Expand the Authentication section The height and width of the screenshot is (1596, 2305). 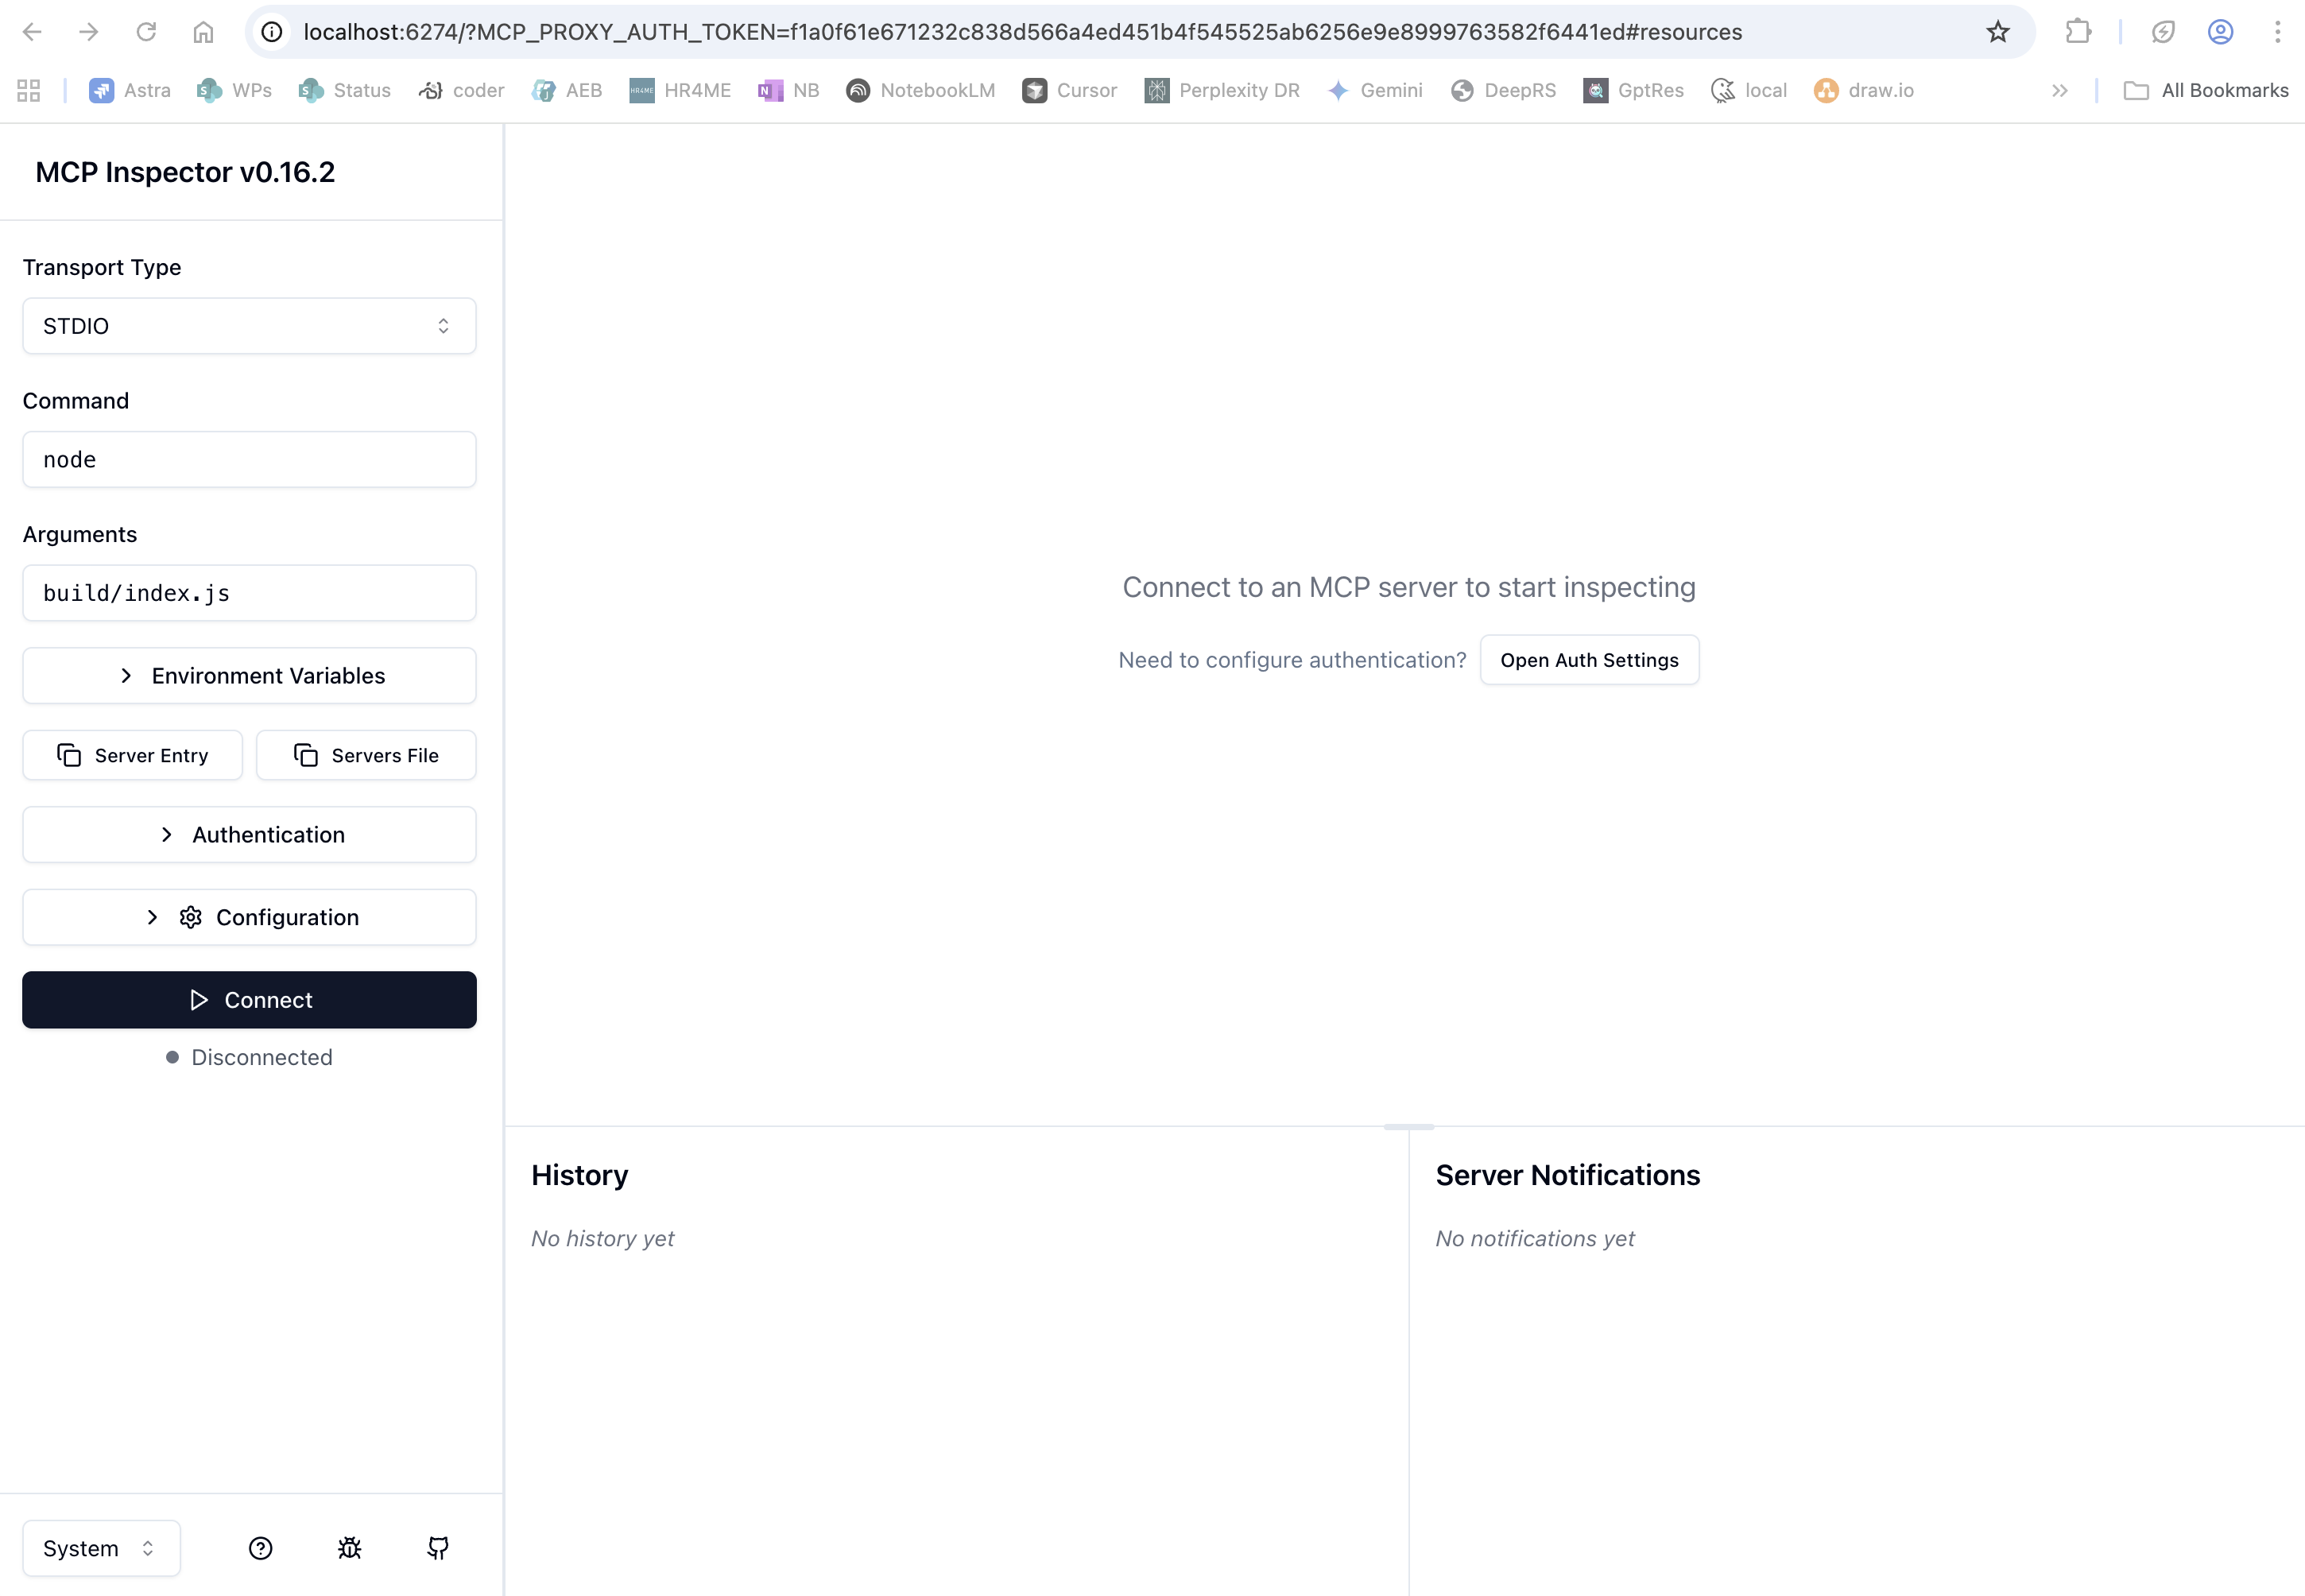click(x=249, y=835)
